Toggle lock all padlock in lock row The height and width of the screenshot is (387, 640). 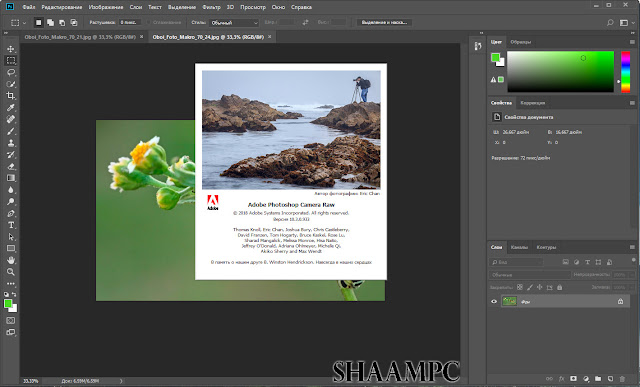point(560,287)
